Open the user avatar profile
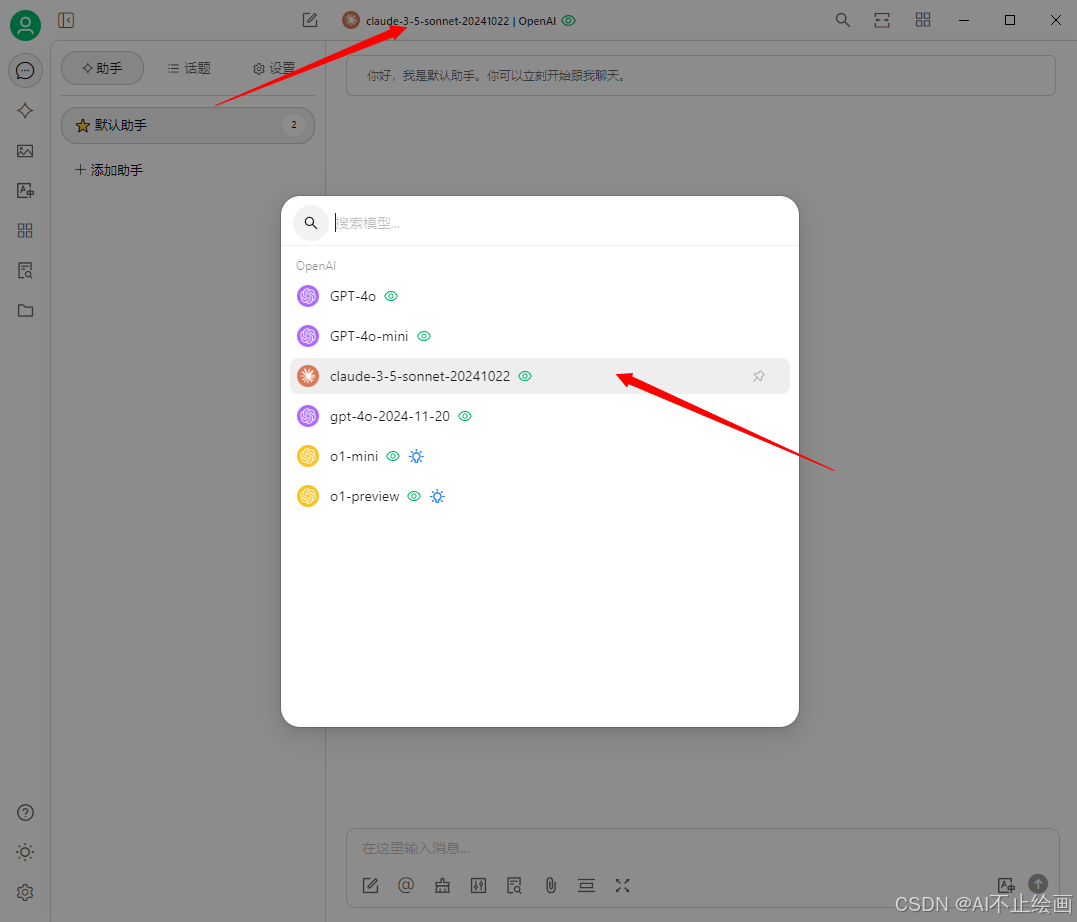The width and height of the screenshot is (1077, 922). tap(25, 25)
